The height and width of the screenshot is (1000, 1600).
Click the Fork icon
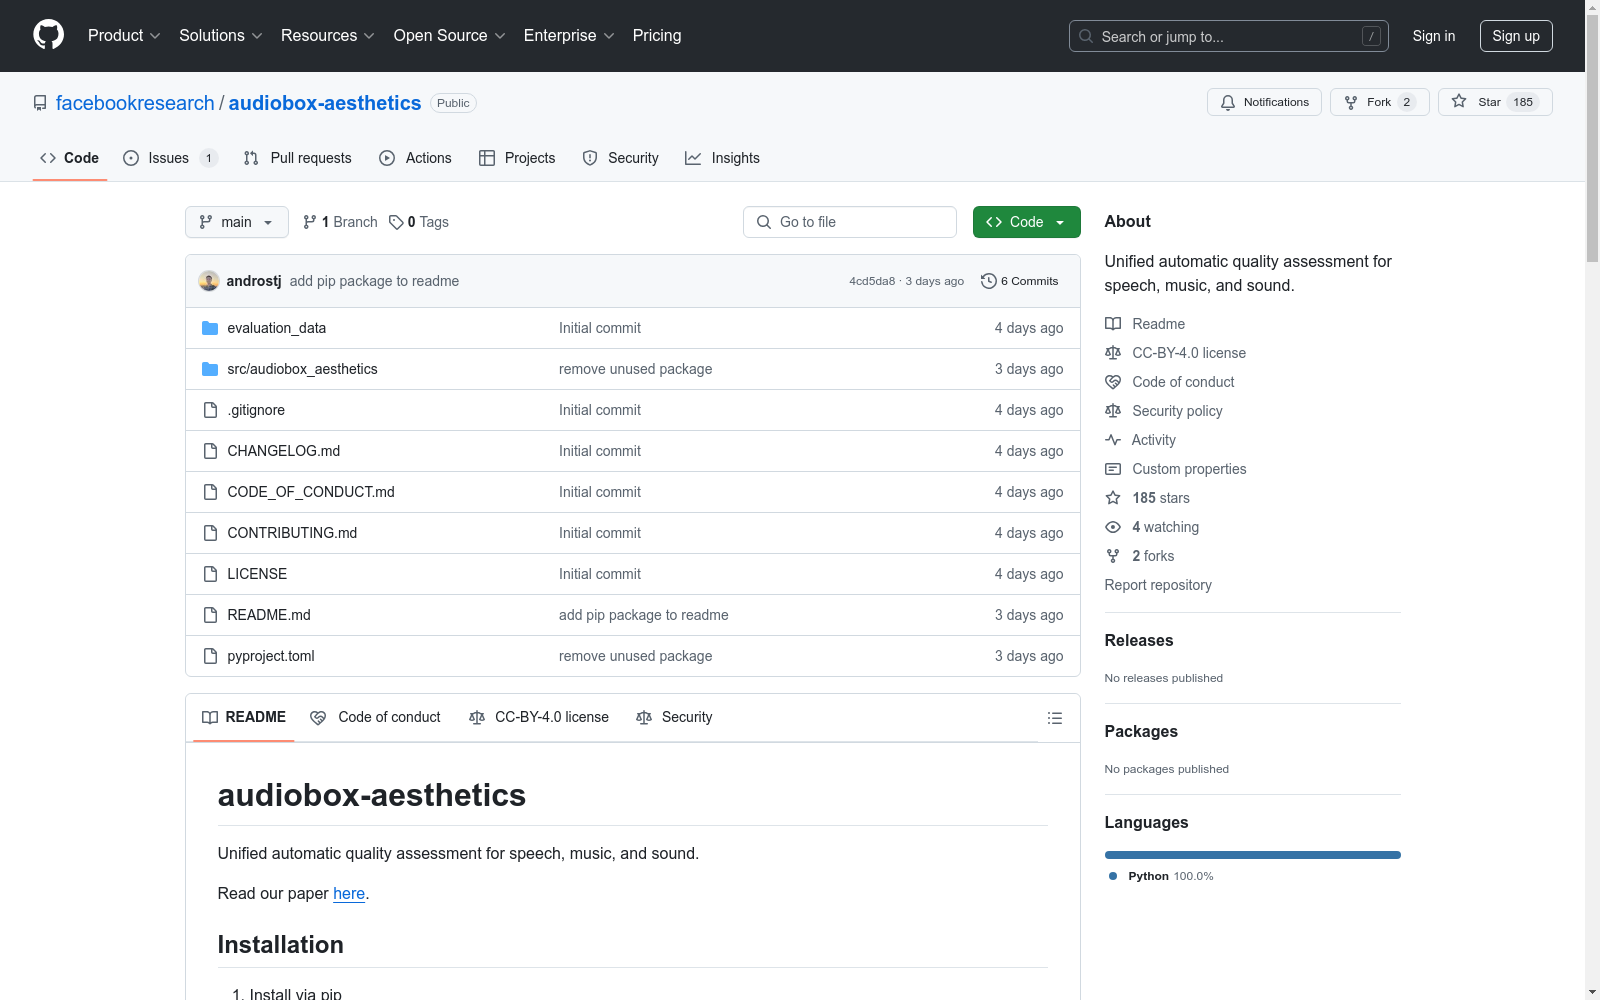[x=1351, y=102]
